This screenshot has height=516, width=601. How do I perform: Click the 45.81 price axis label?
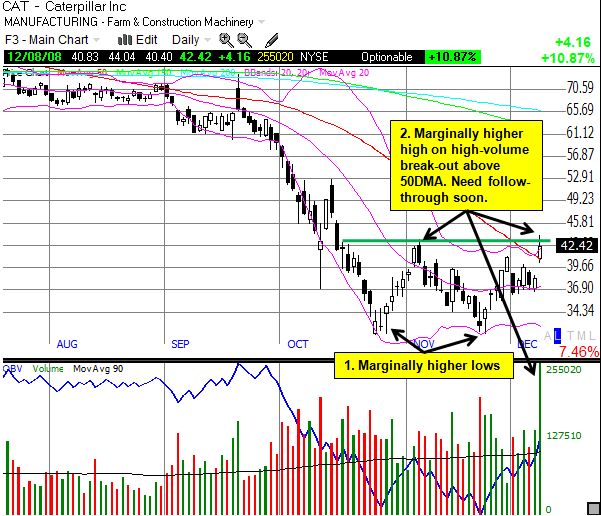click(x=580, y=221)
